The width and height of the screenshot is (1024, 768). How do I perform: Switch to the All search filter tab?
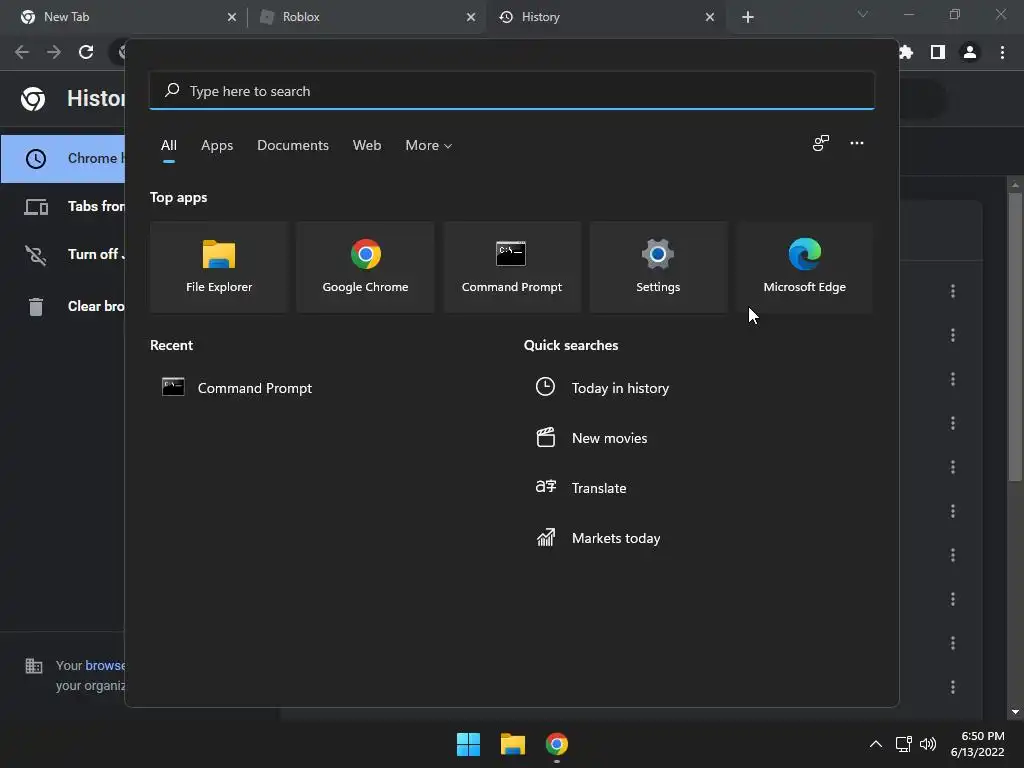pos(168,146)
